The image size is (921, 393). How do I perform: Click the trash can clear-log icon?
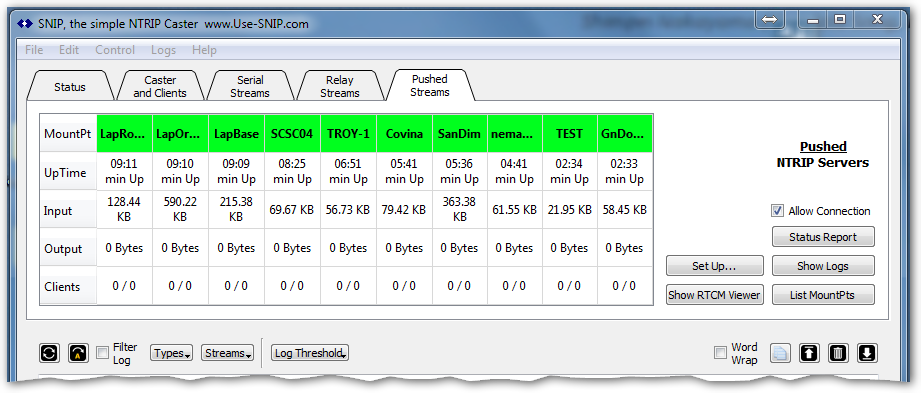838,353
